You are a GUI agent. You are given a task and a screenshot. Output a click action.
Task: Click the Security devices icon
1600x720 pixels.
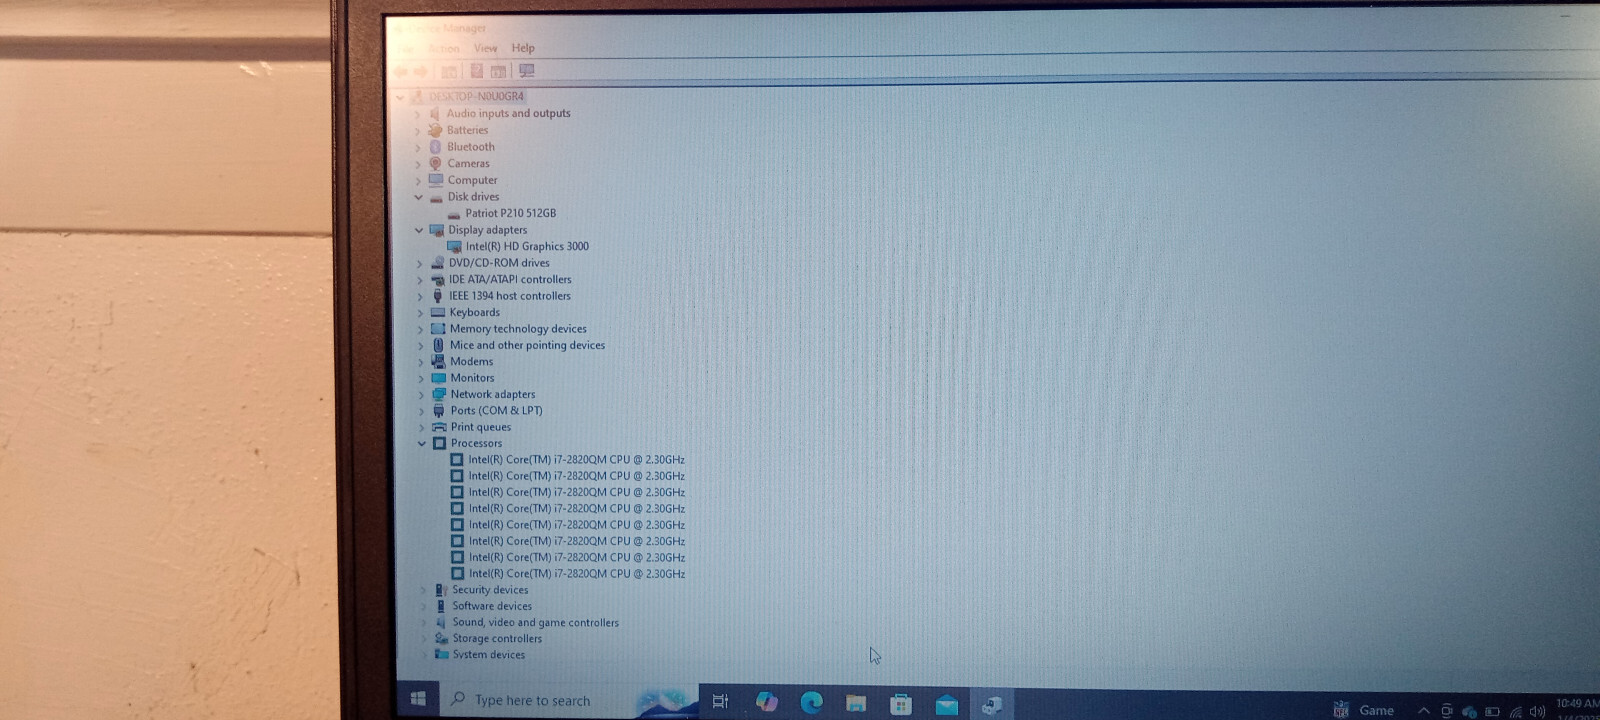coord(440,590)
